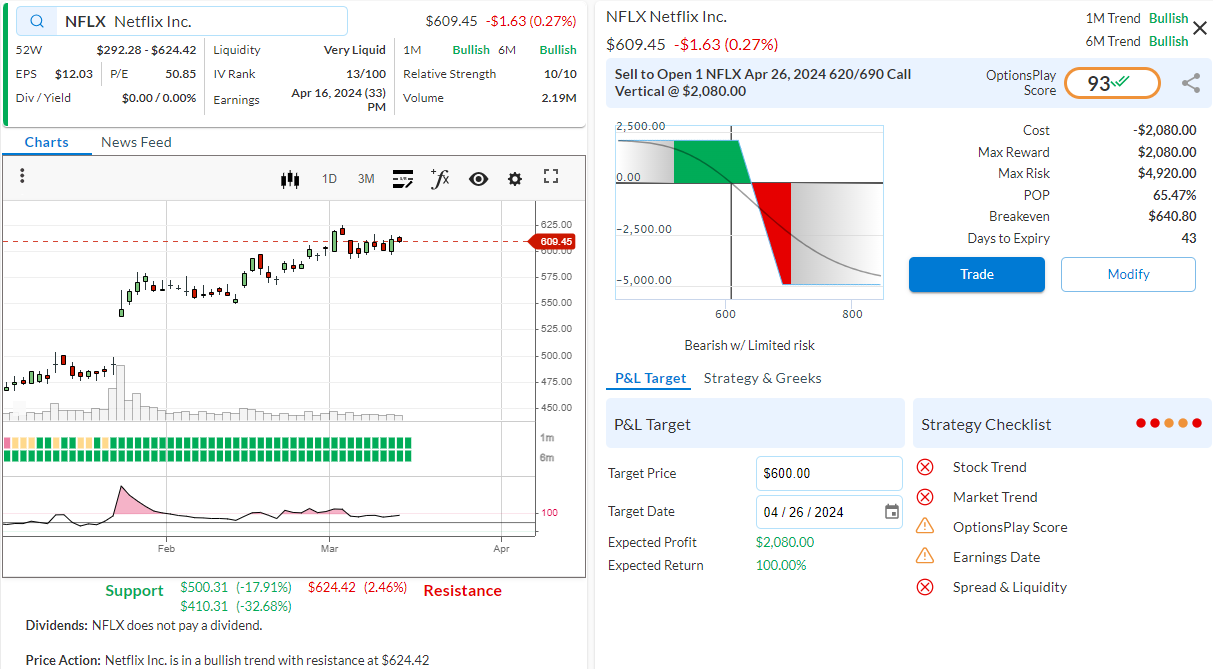Edit the Target Price field
The height and width of the screenshot is (669, 1213).
click(x=829, y=473)
